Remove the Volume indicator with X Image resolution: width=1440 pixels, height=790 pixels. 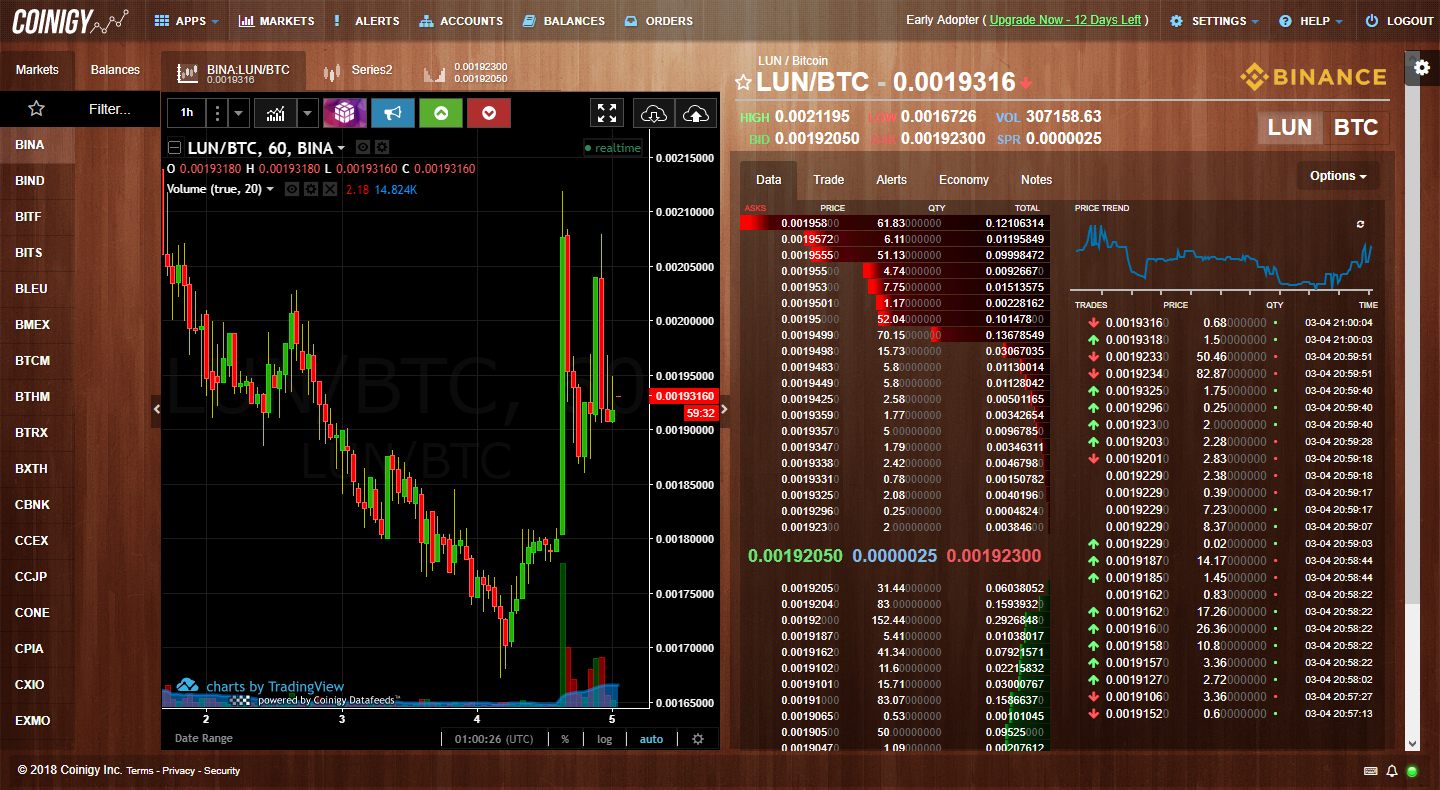(x=328, y=189)
